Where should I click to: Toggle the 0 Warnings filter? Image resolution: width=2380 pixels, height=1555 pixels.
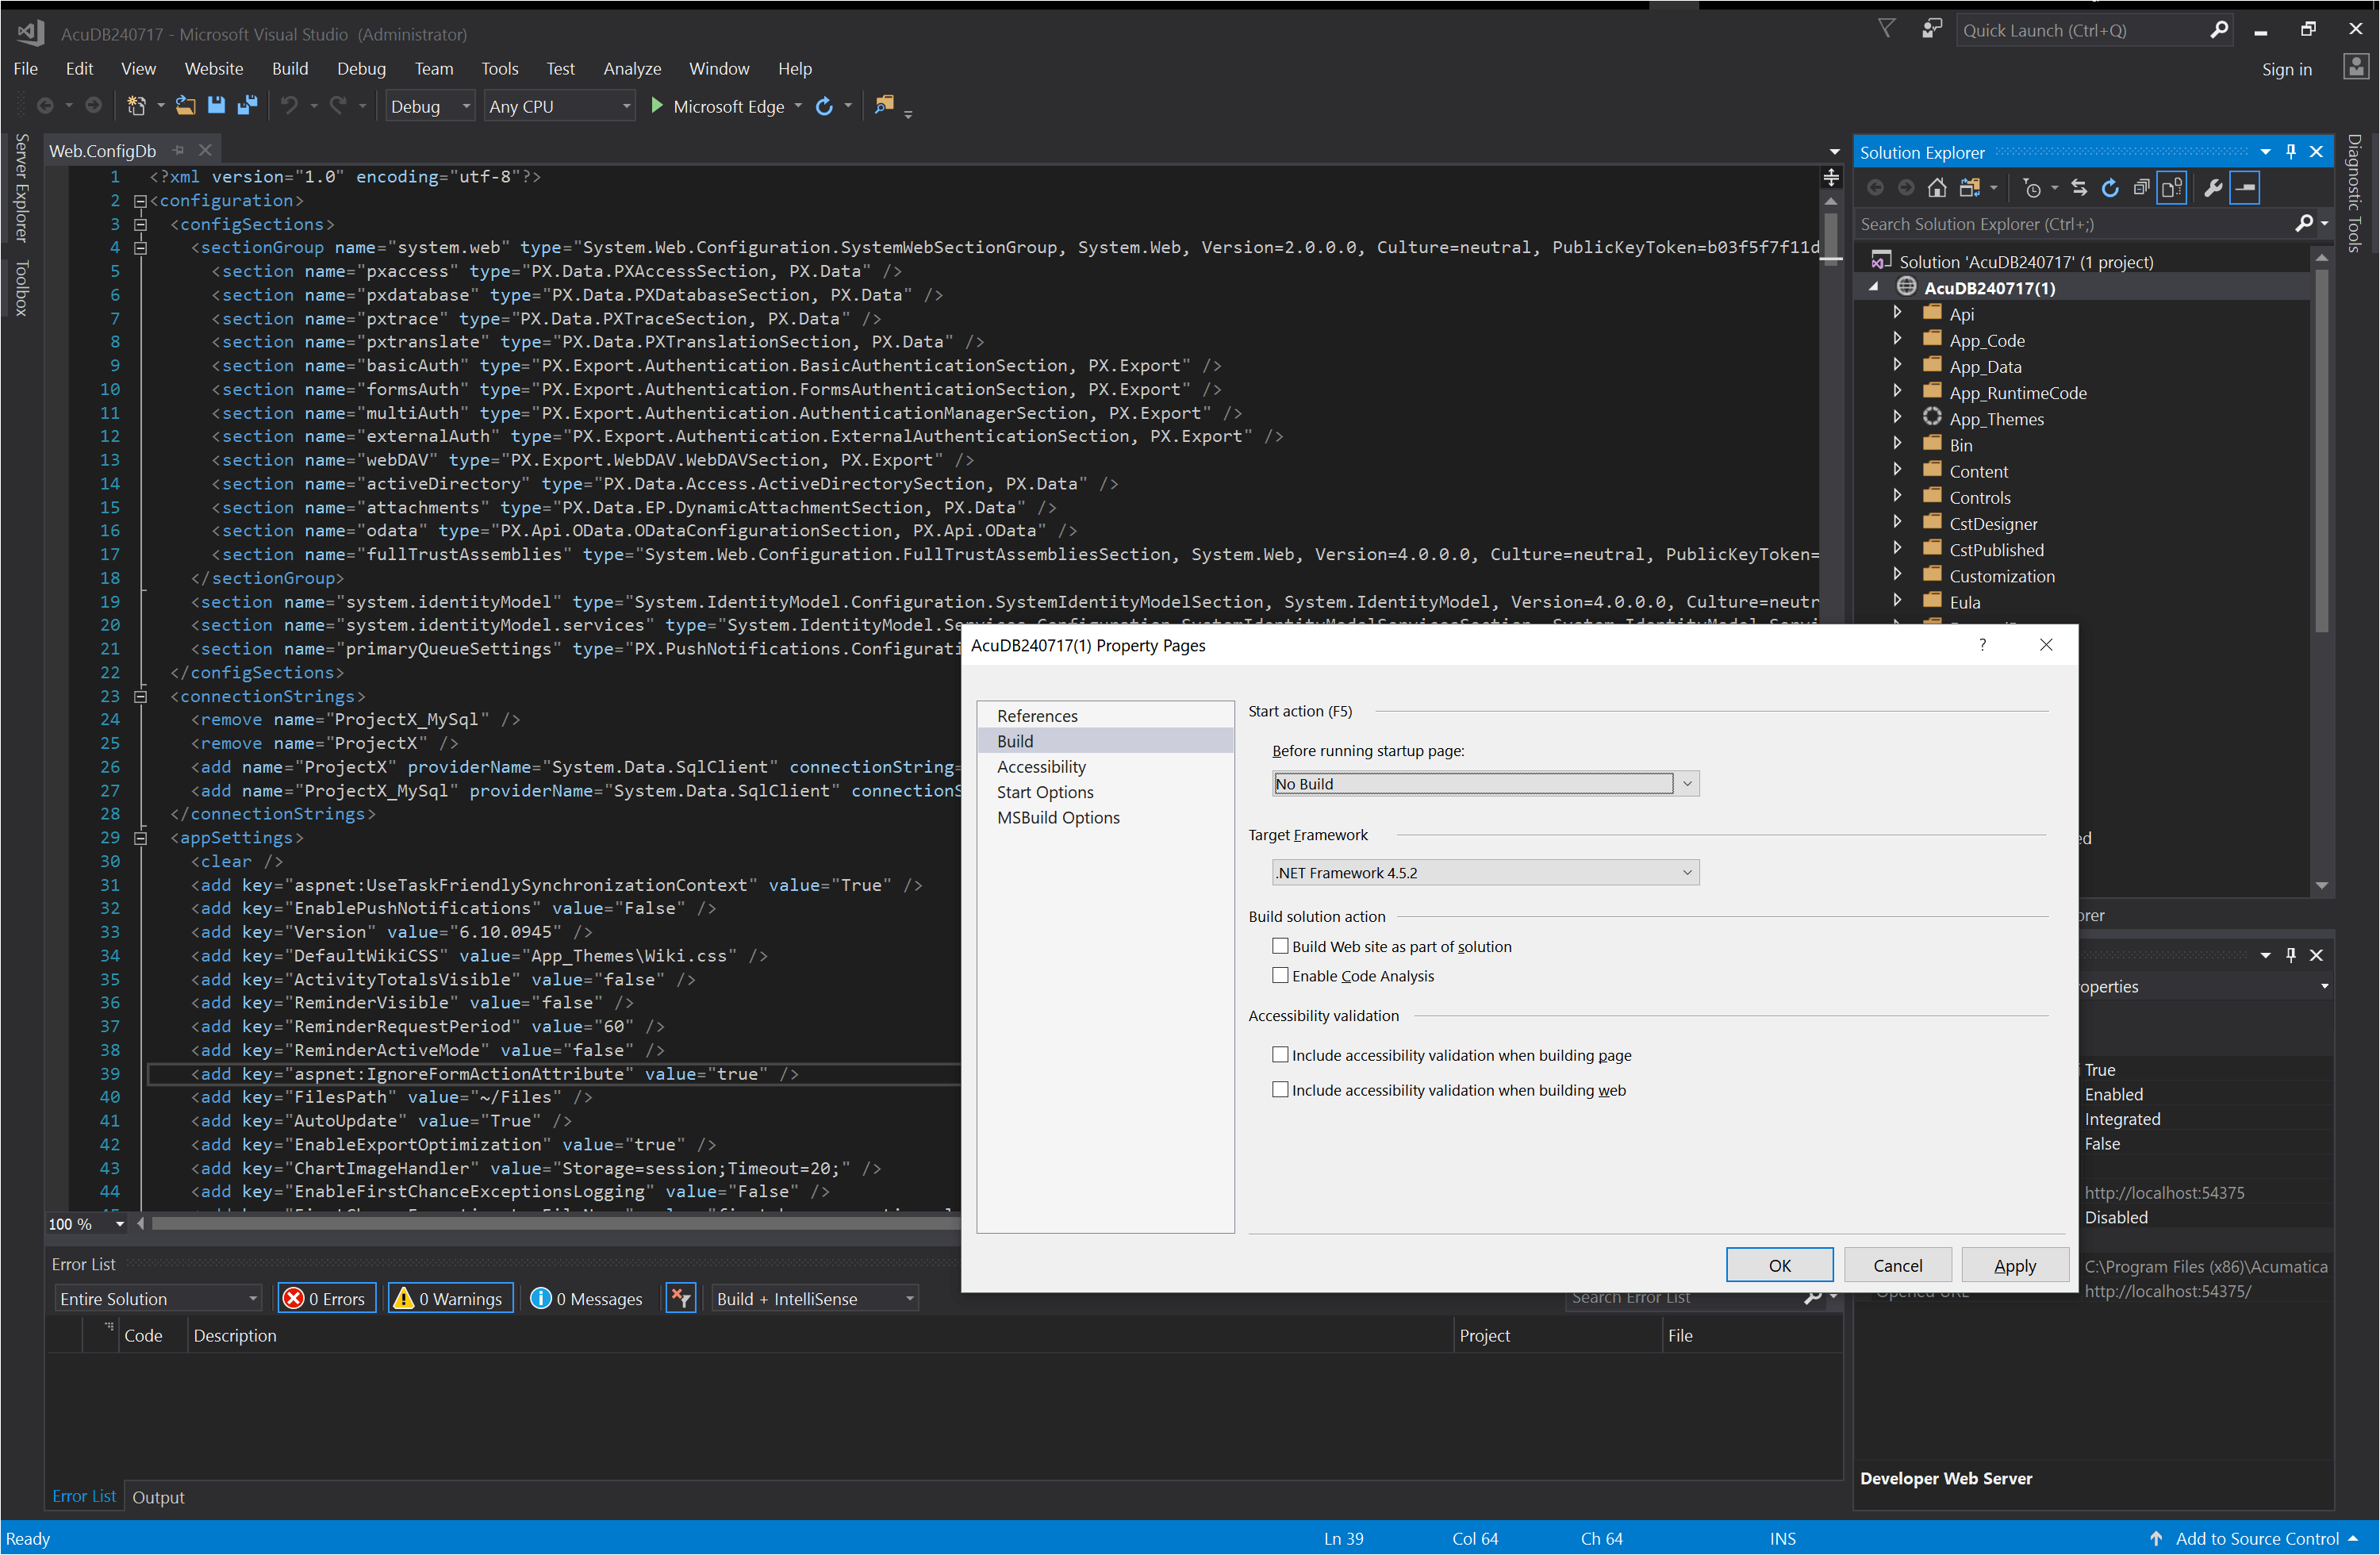[x=450, y=1298]
